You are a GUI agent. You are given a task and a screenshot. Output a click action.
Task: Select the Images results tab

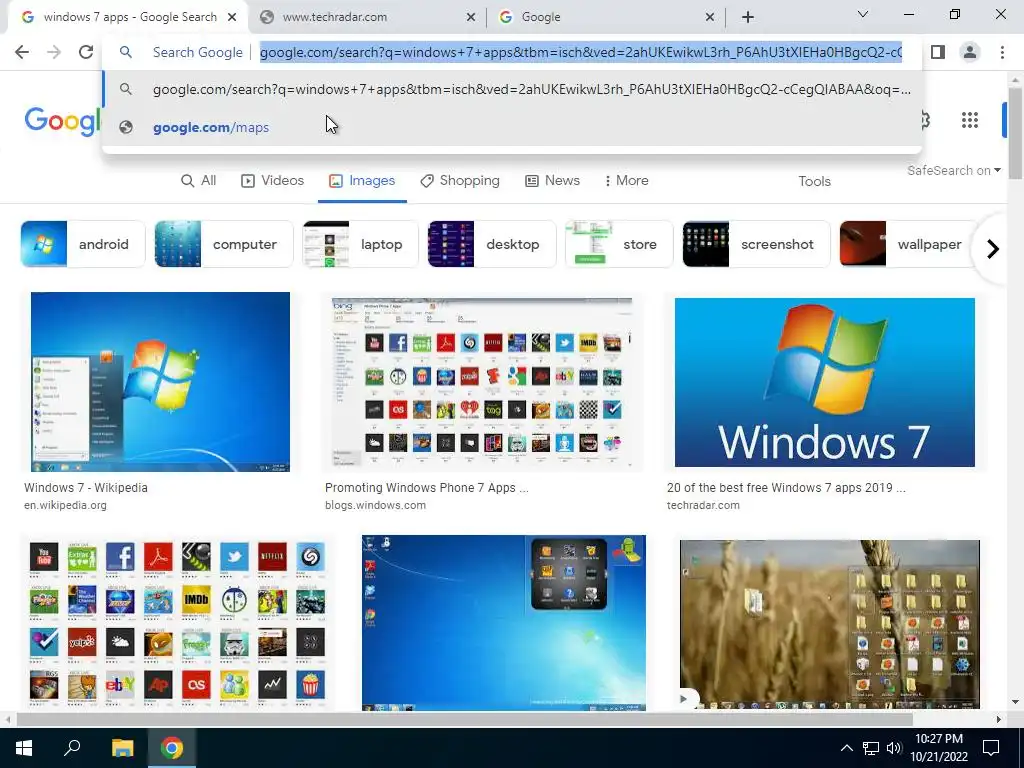[362, 181]
